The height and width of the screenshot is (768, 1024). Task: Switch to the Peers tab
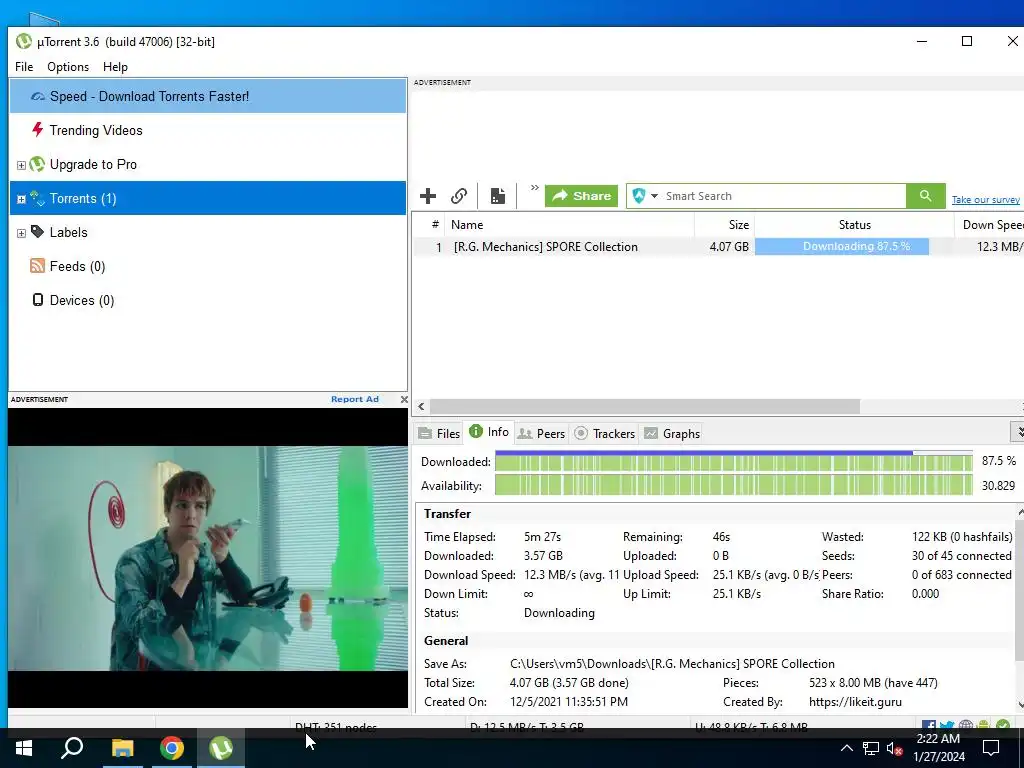point(541,434)
